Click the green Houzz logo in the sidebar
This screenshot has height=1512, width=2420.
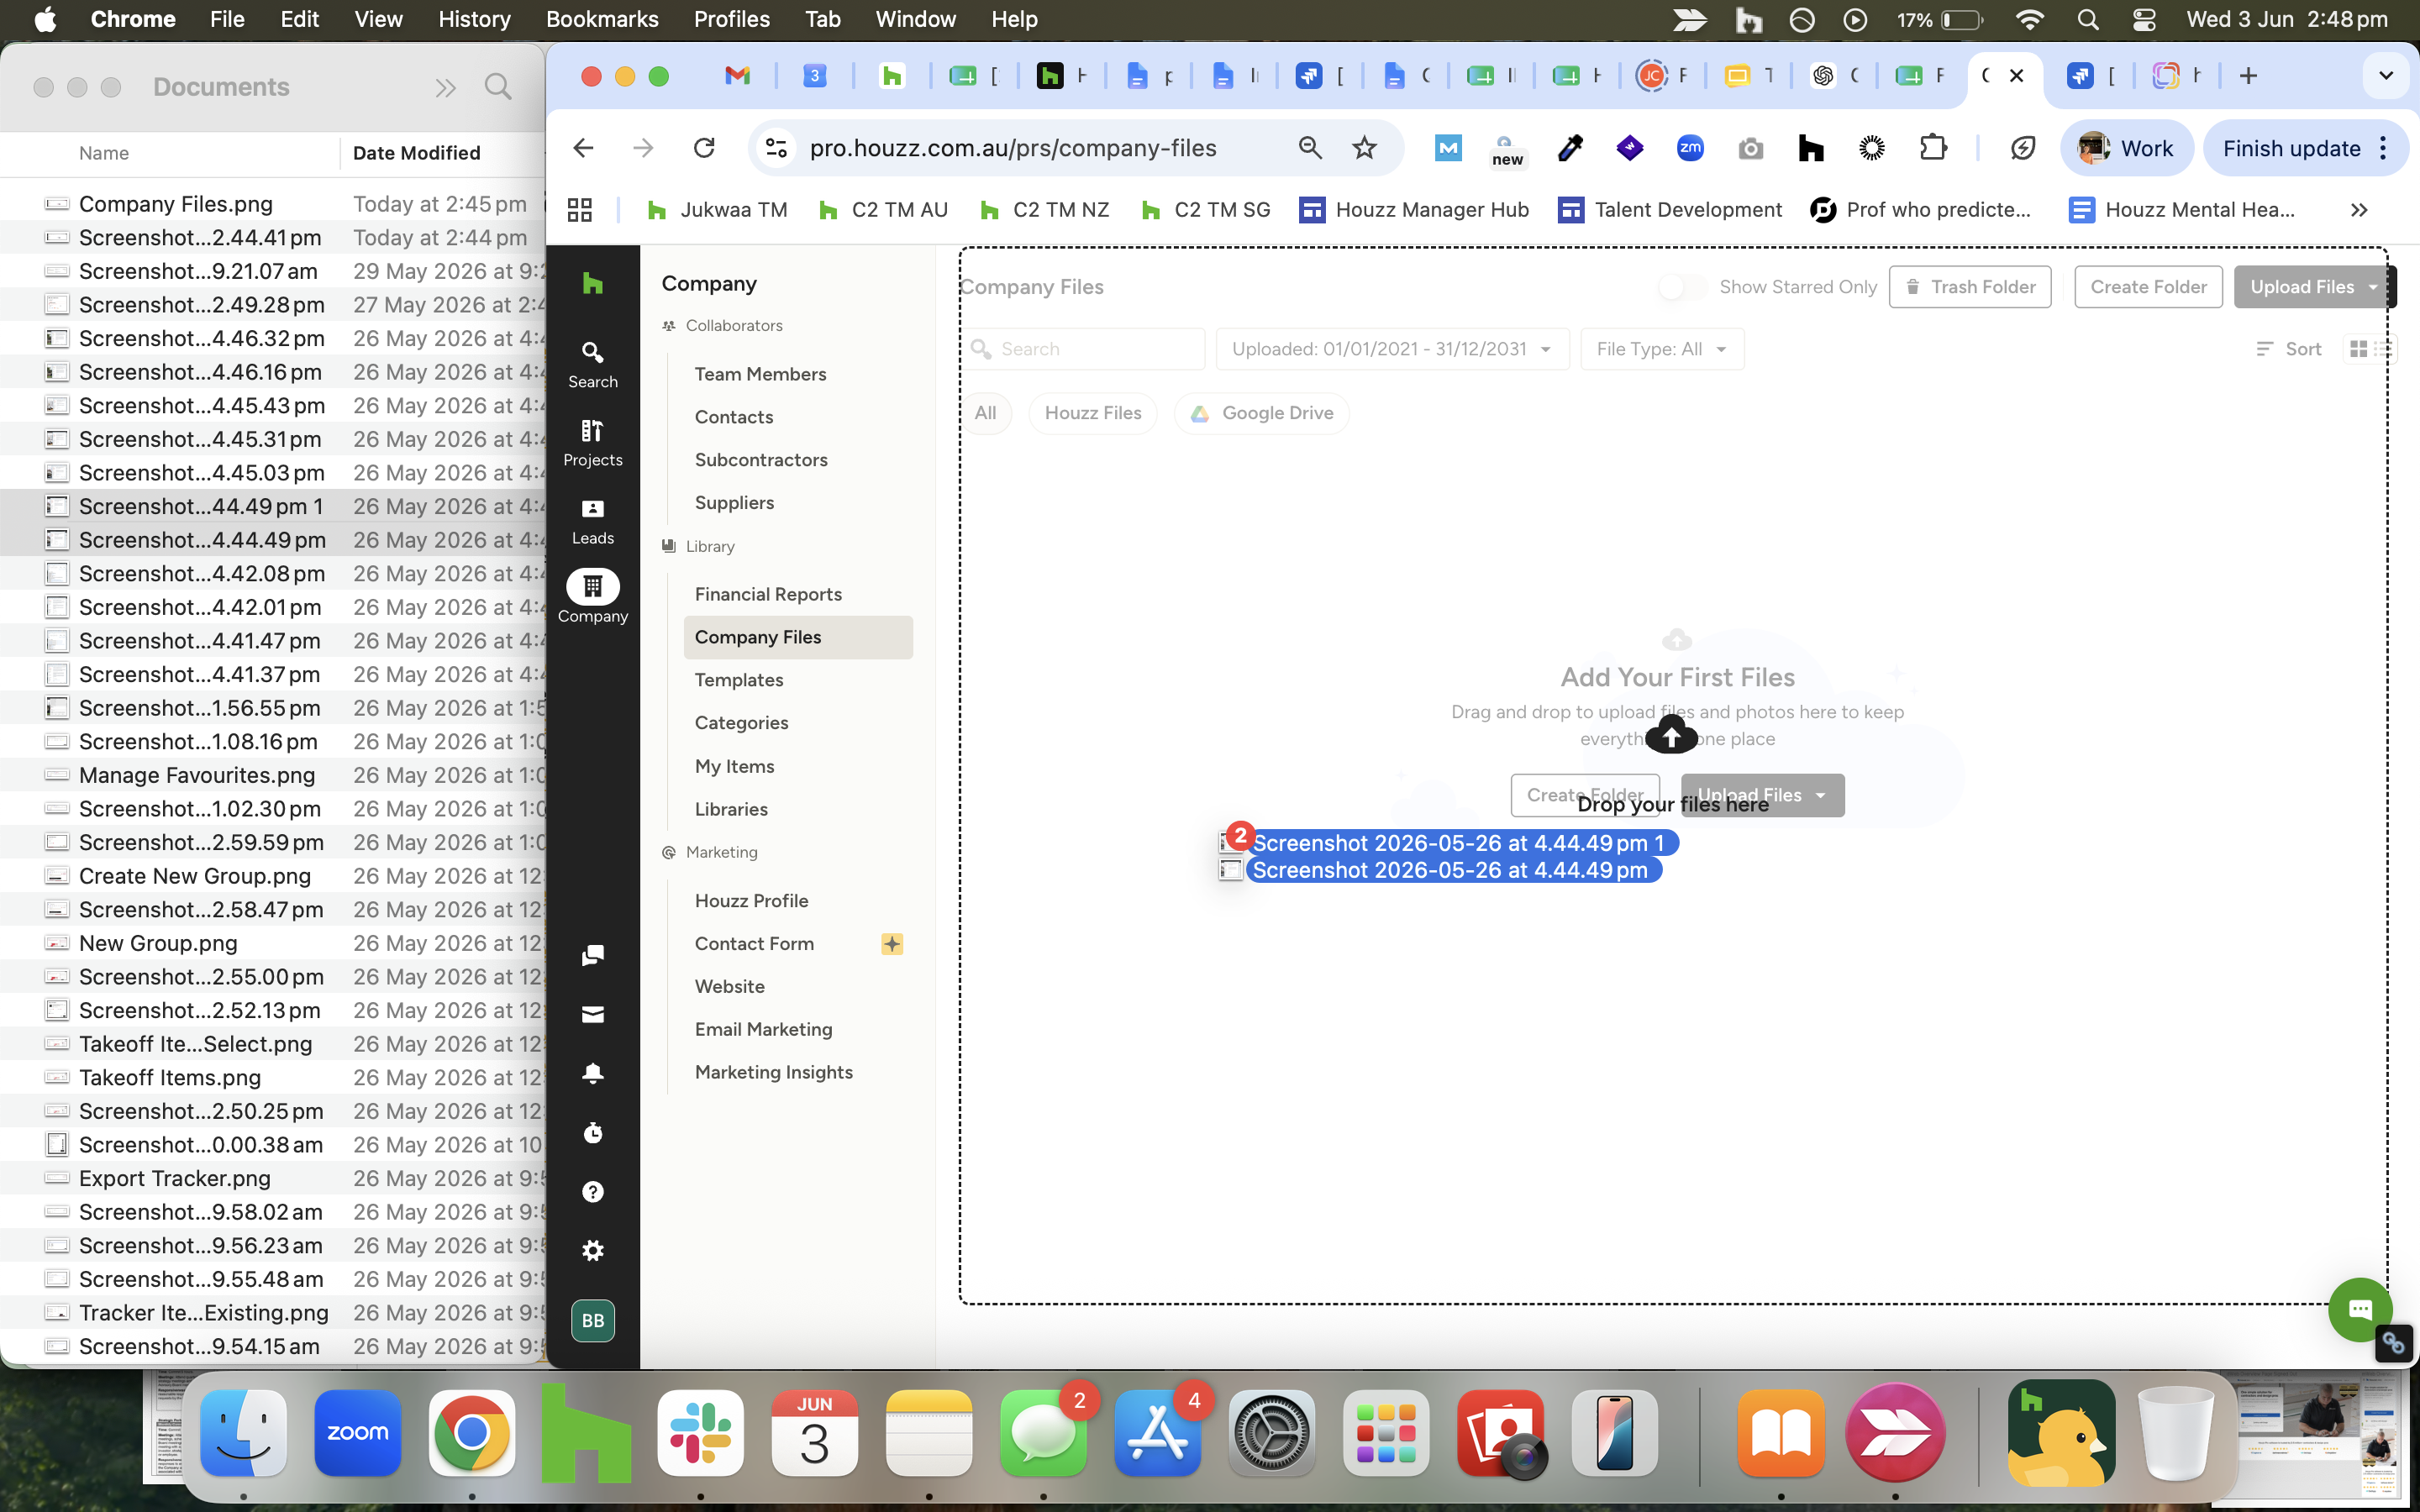pyautogui.click(x=593, y=283)
